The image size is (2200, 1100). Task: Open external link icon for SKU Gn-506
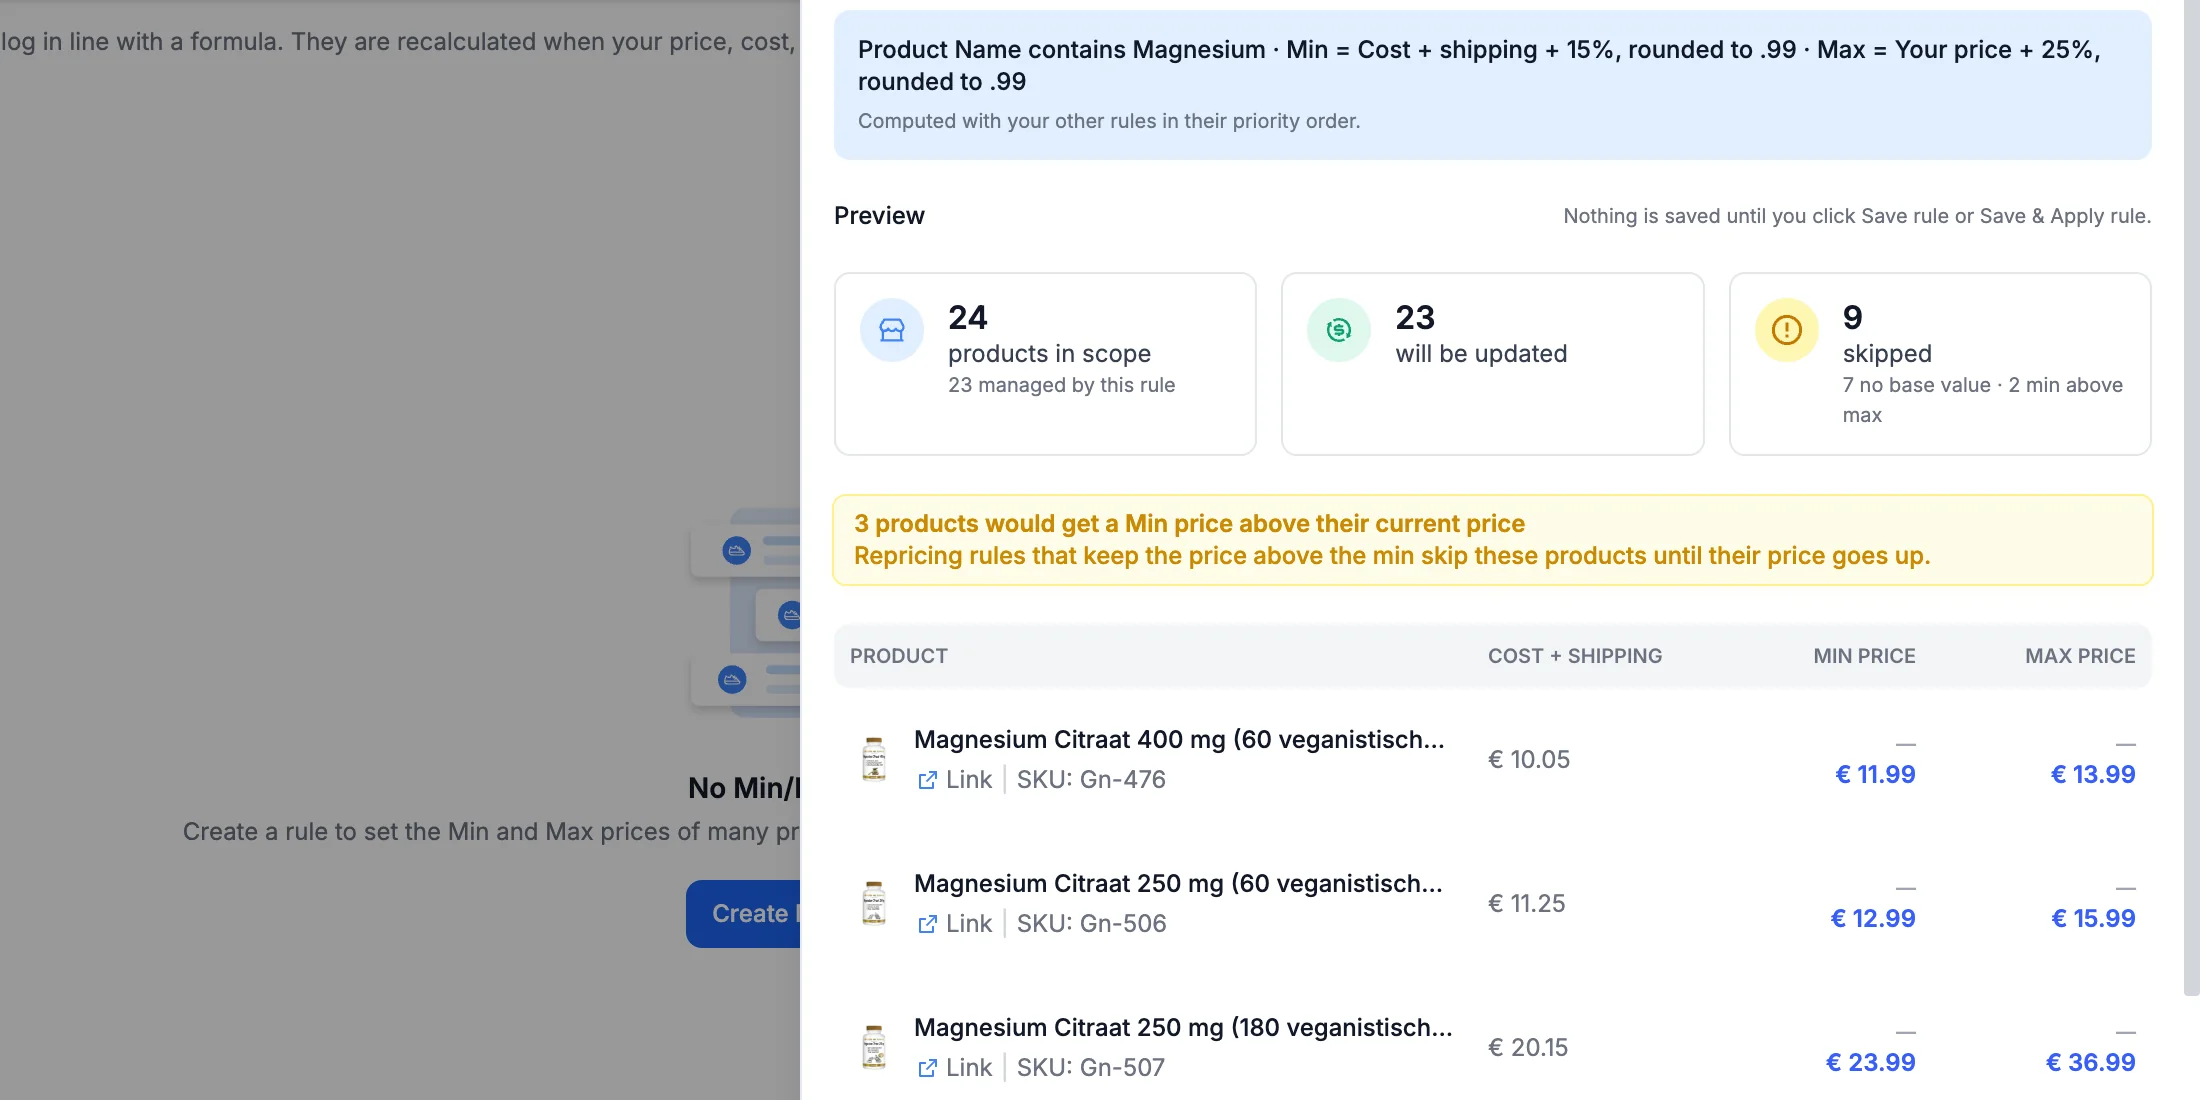[927, 924]
